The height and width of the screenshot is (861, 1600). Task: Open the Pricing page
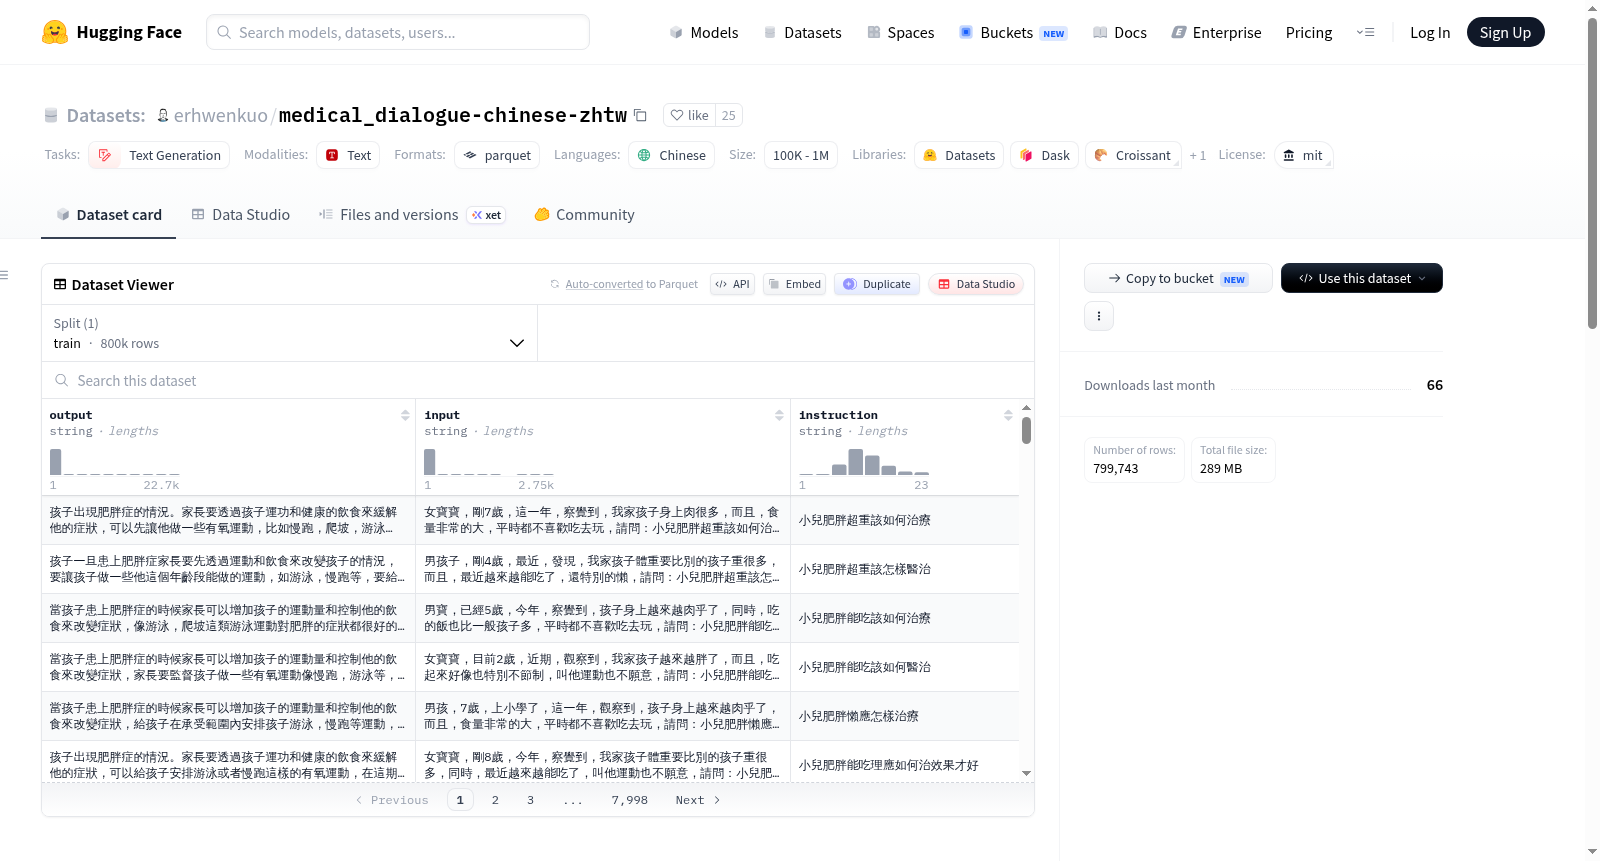1309,32
